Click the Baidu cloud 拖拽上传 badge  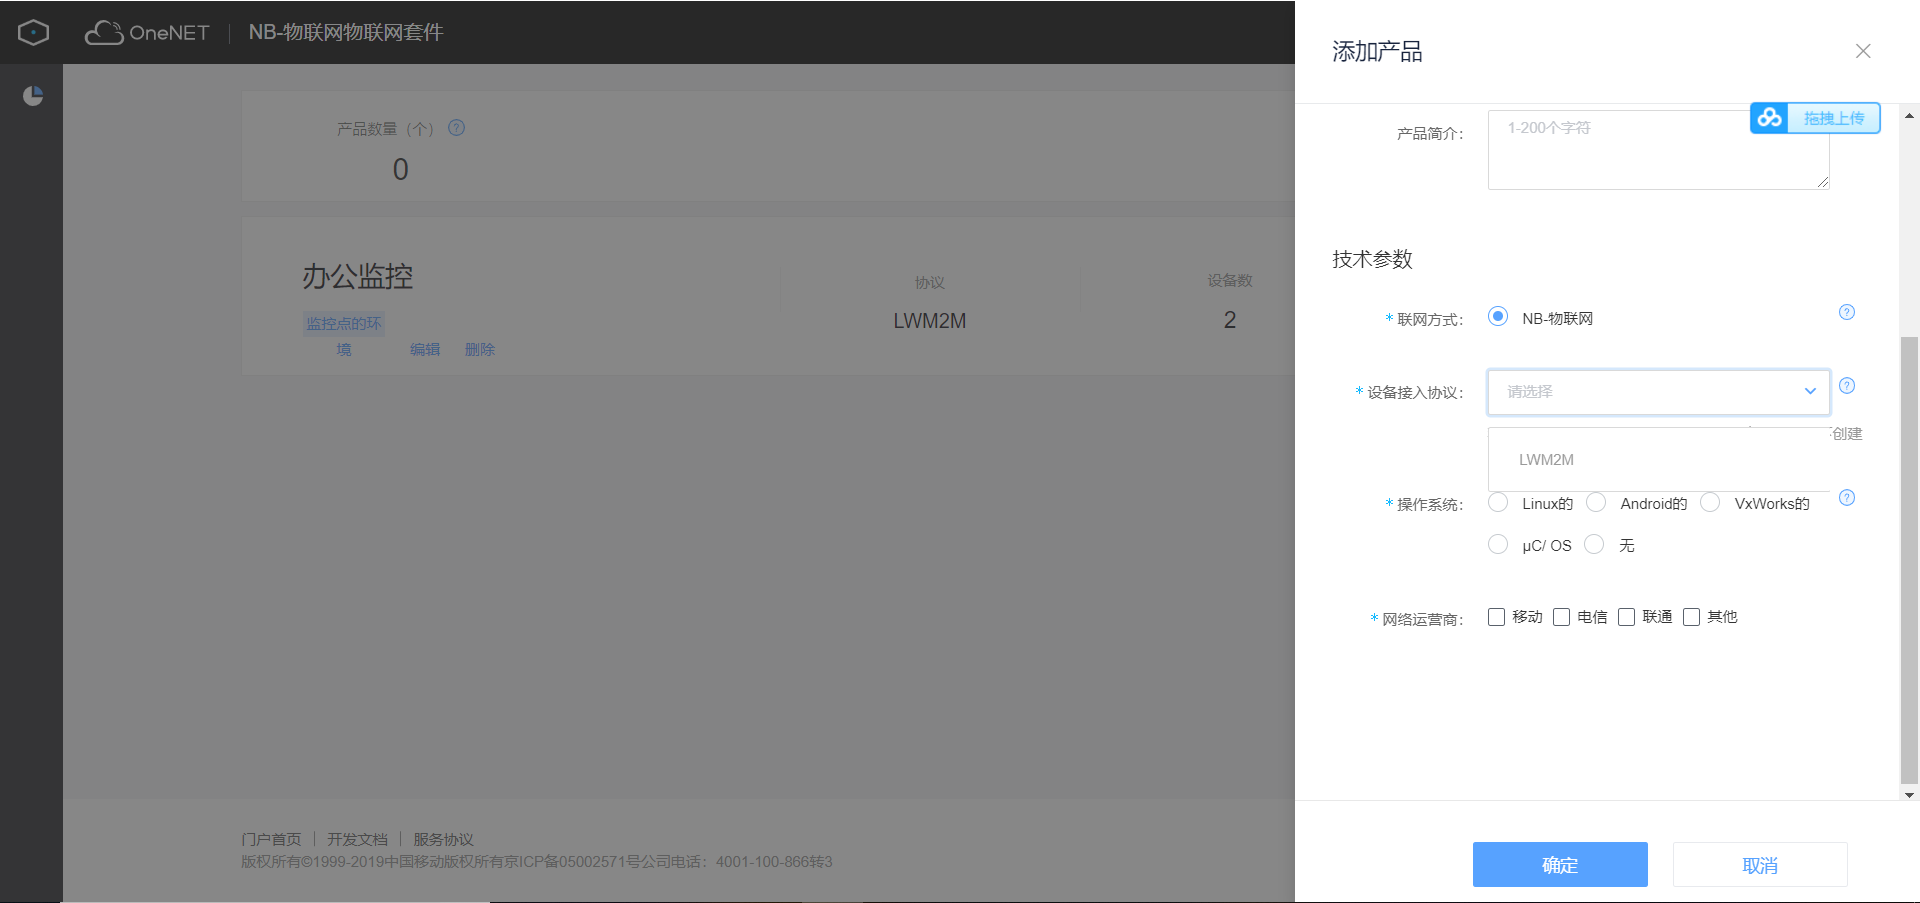pyautogui.click(x=1815, y=118)
